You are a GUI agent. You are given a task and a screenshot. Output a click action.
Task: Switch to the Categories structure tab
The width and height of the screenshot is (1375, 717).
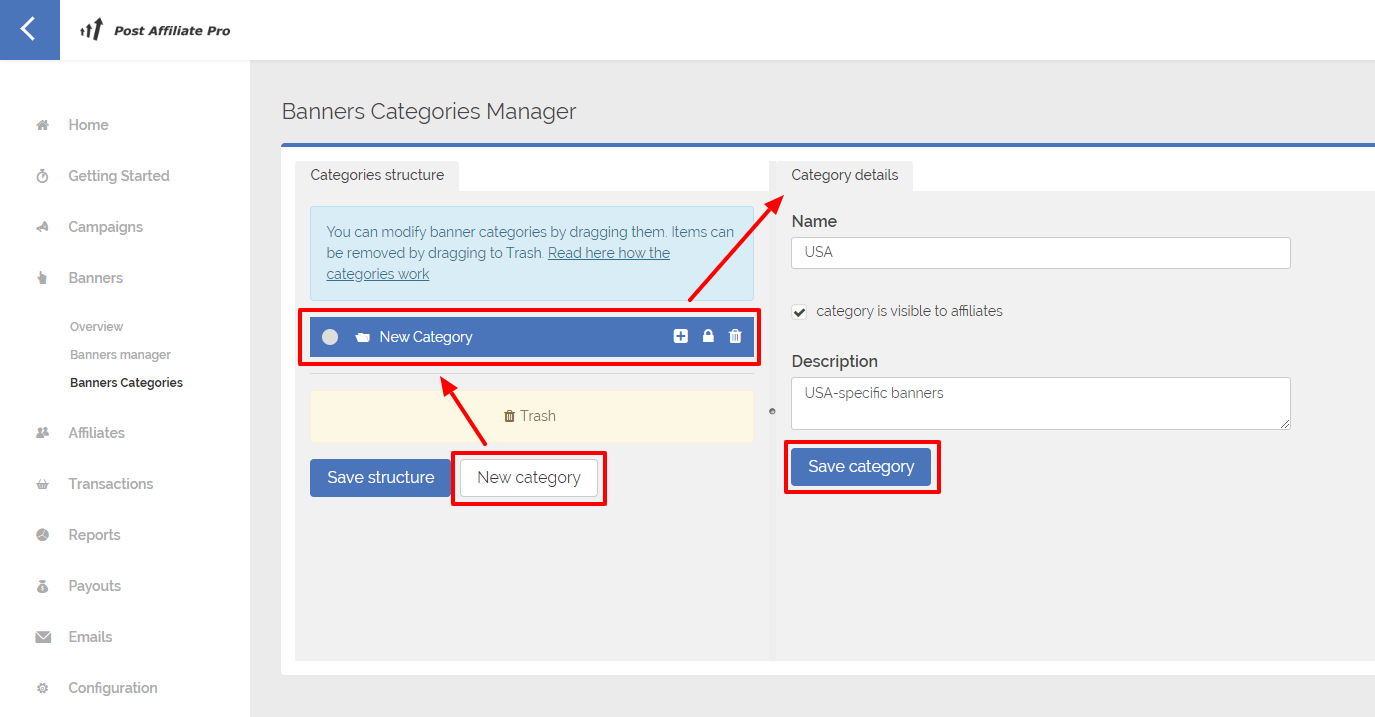(377, 175)
